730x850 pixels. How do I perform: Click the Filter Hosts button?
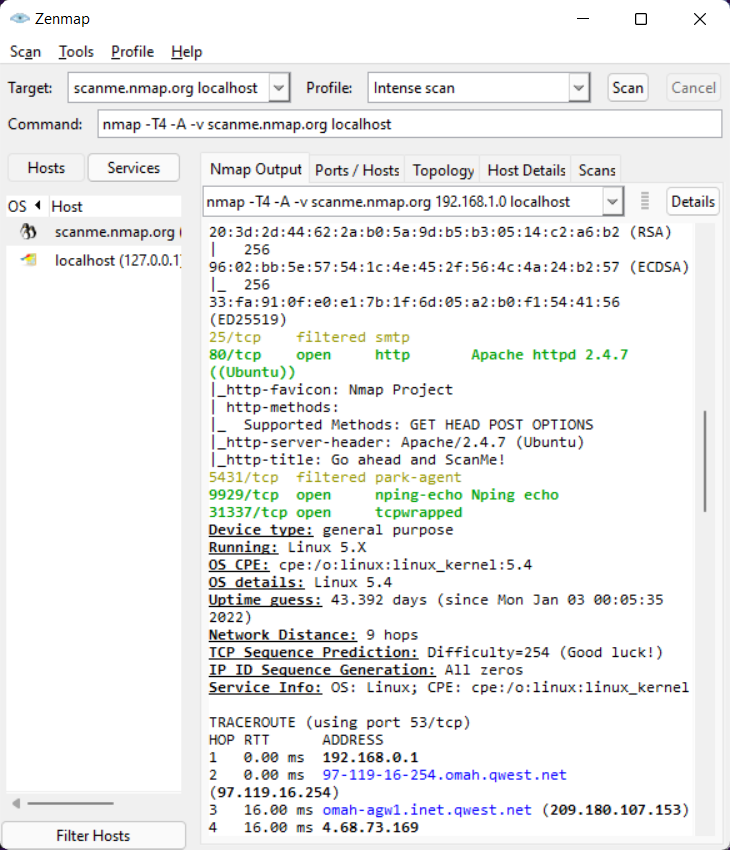click(93, 835)
